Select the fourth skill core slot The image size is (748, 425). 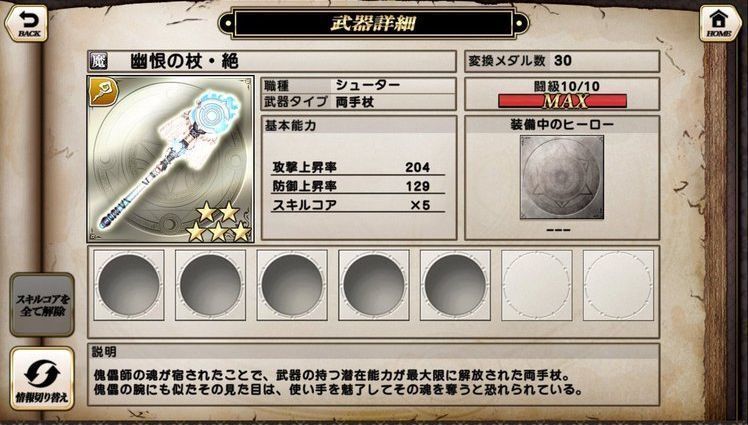[x=374, y=285]
